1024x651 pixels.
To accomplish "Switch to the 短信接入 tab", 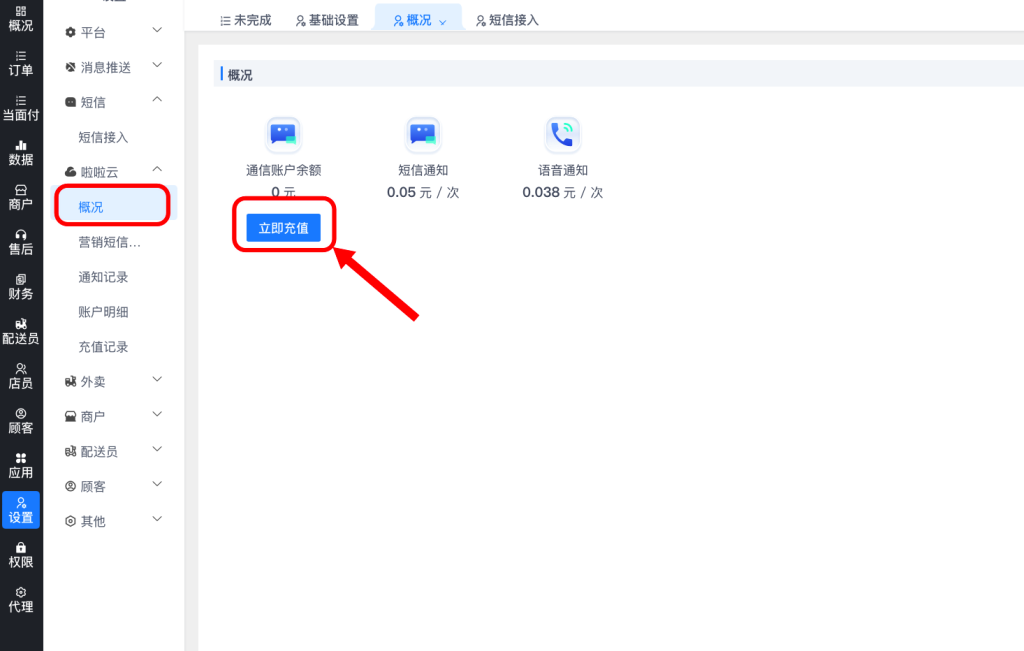I will click(507, 20).
